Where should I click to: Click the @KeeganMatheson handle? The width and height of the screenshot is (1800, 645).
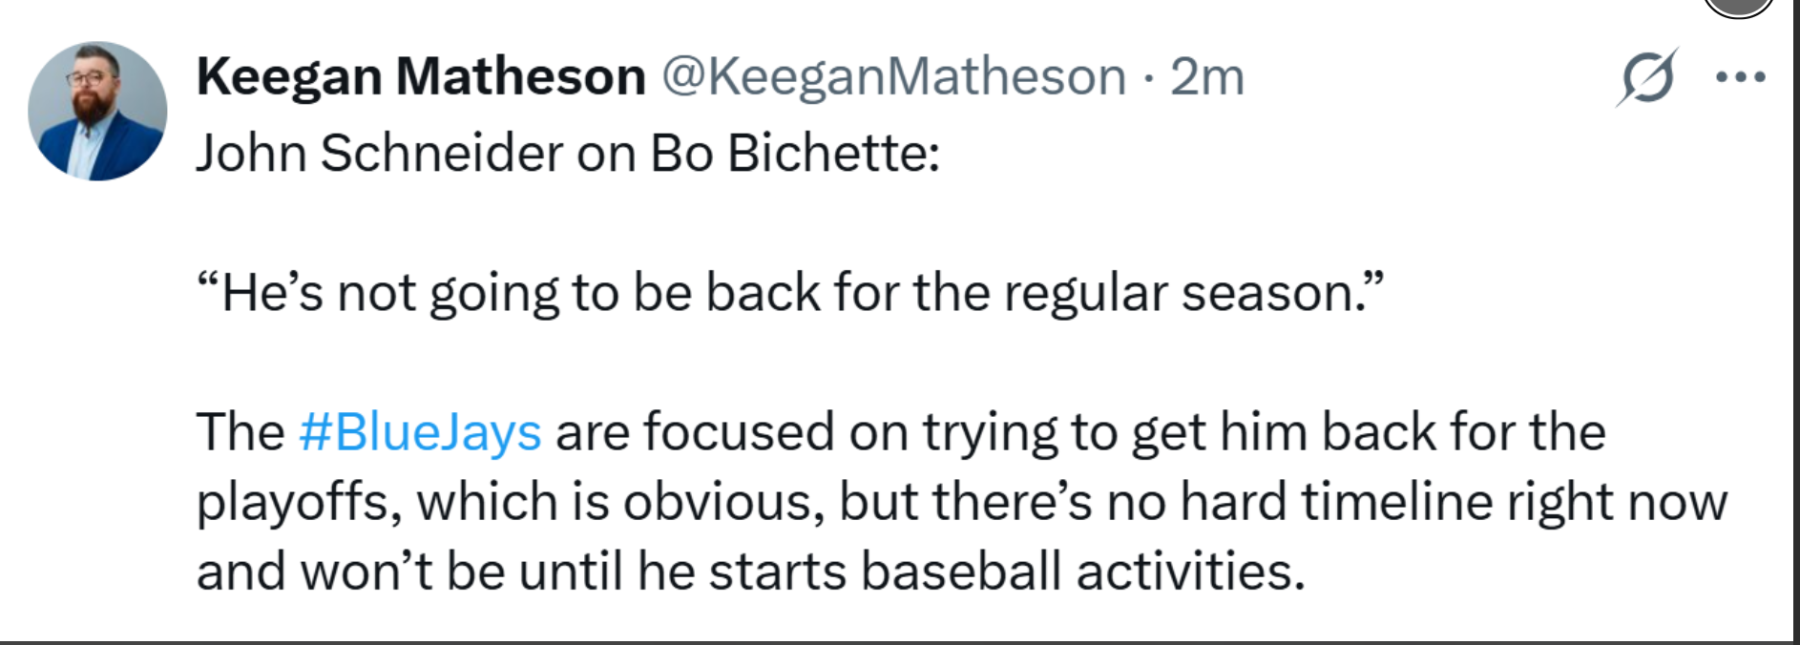coord(893,77)
